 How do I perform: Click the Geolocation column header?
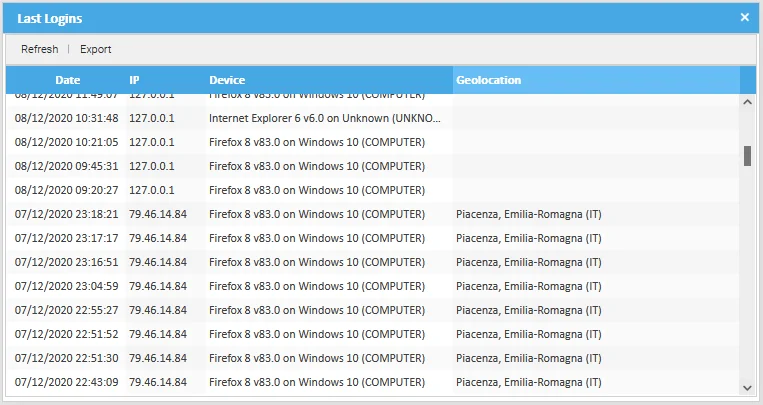pyautogui.click(x=488, y=80)
